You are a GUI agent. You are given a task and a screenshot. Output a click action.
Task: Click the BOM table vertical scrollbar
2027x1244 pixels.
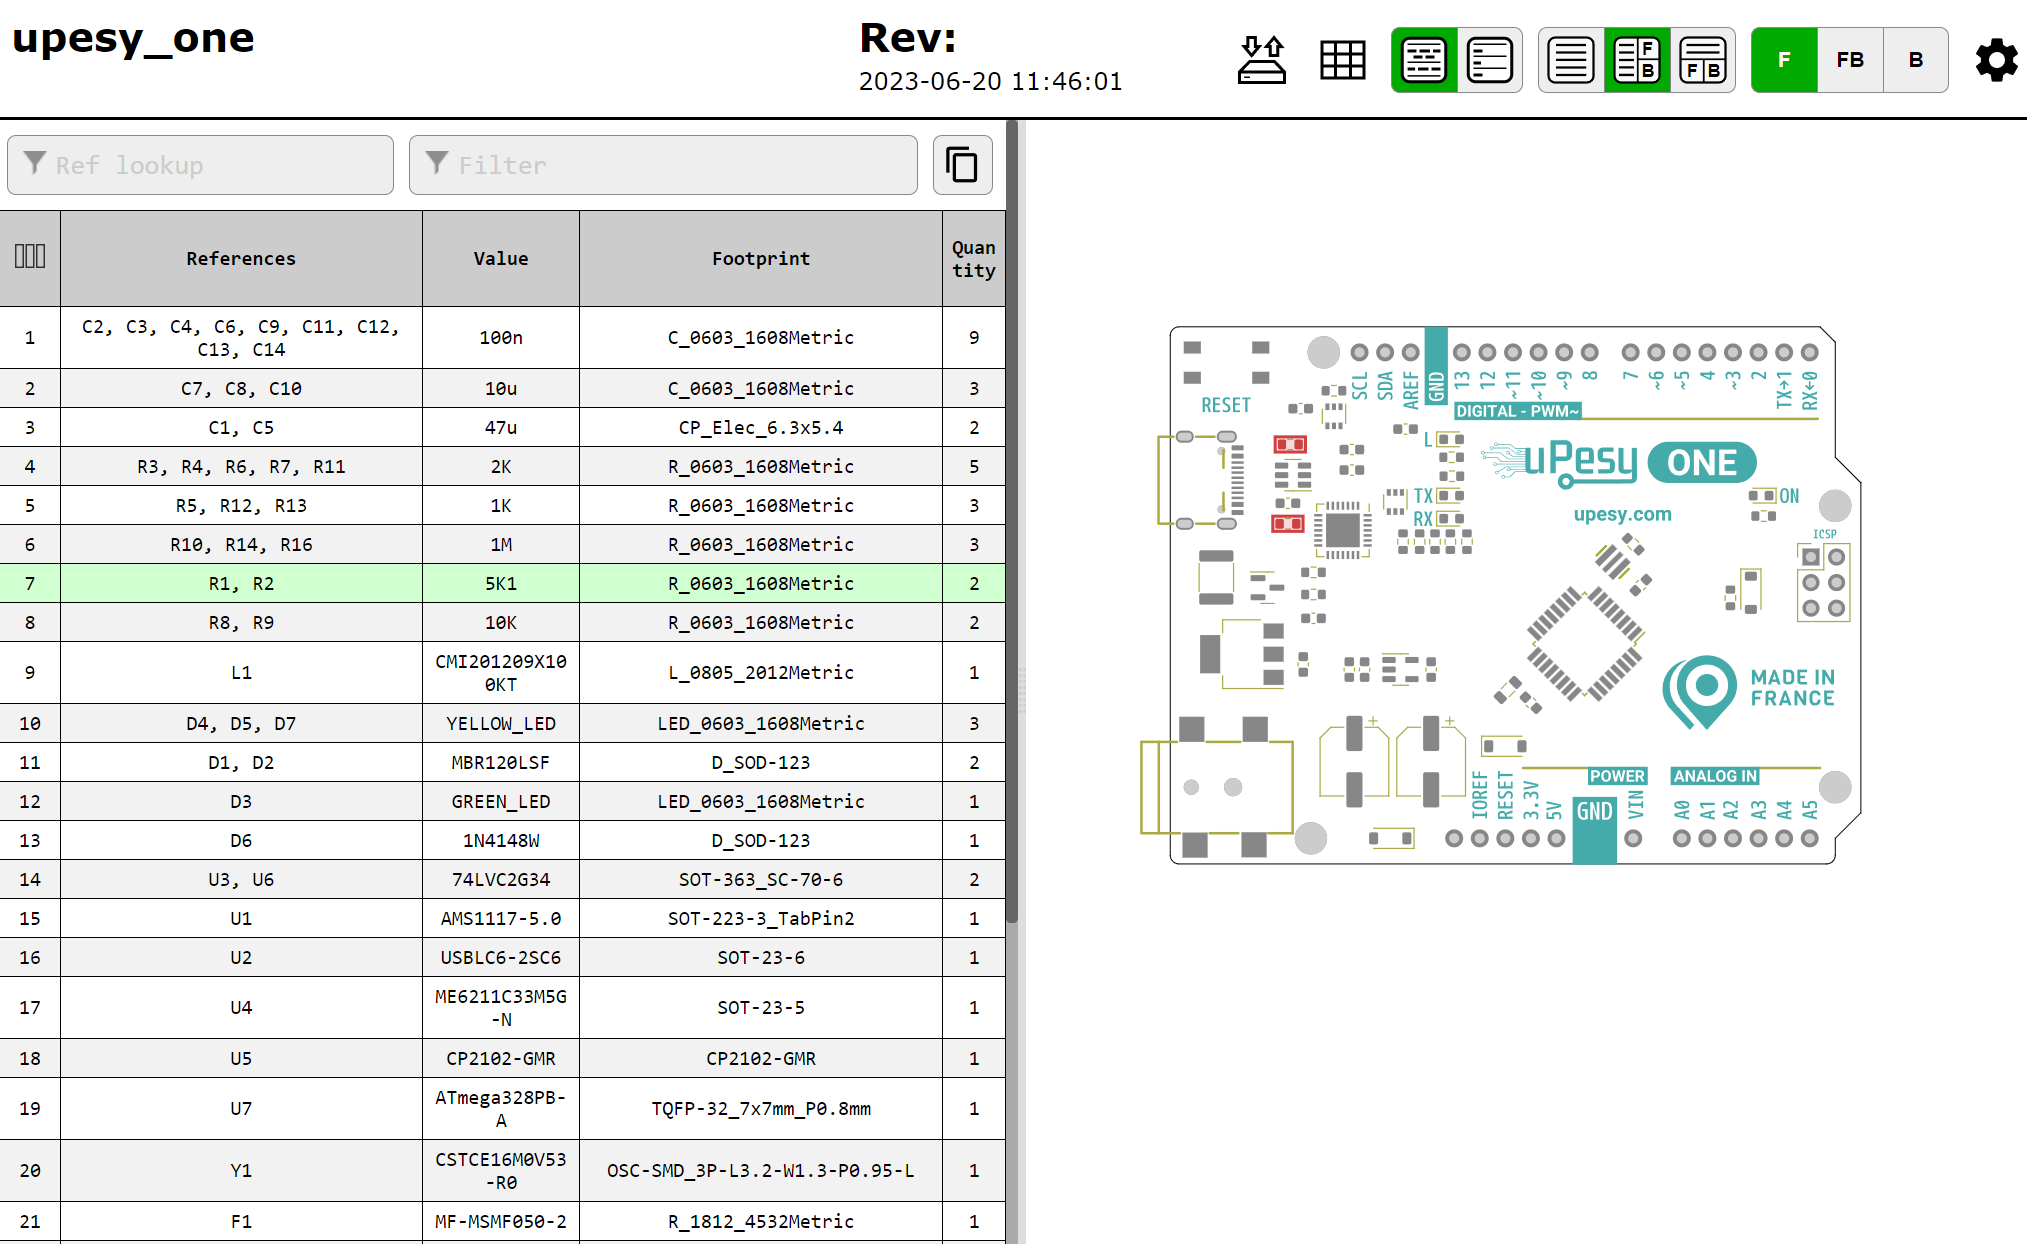click(x=1012, y=520)
